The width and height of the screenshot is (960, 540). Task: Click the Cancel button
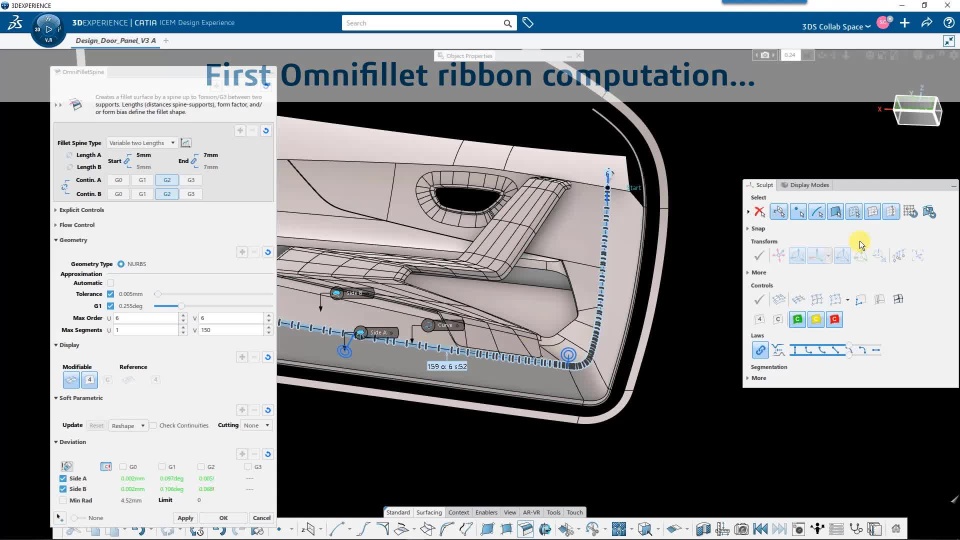pos(261,518)
